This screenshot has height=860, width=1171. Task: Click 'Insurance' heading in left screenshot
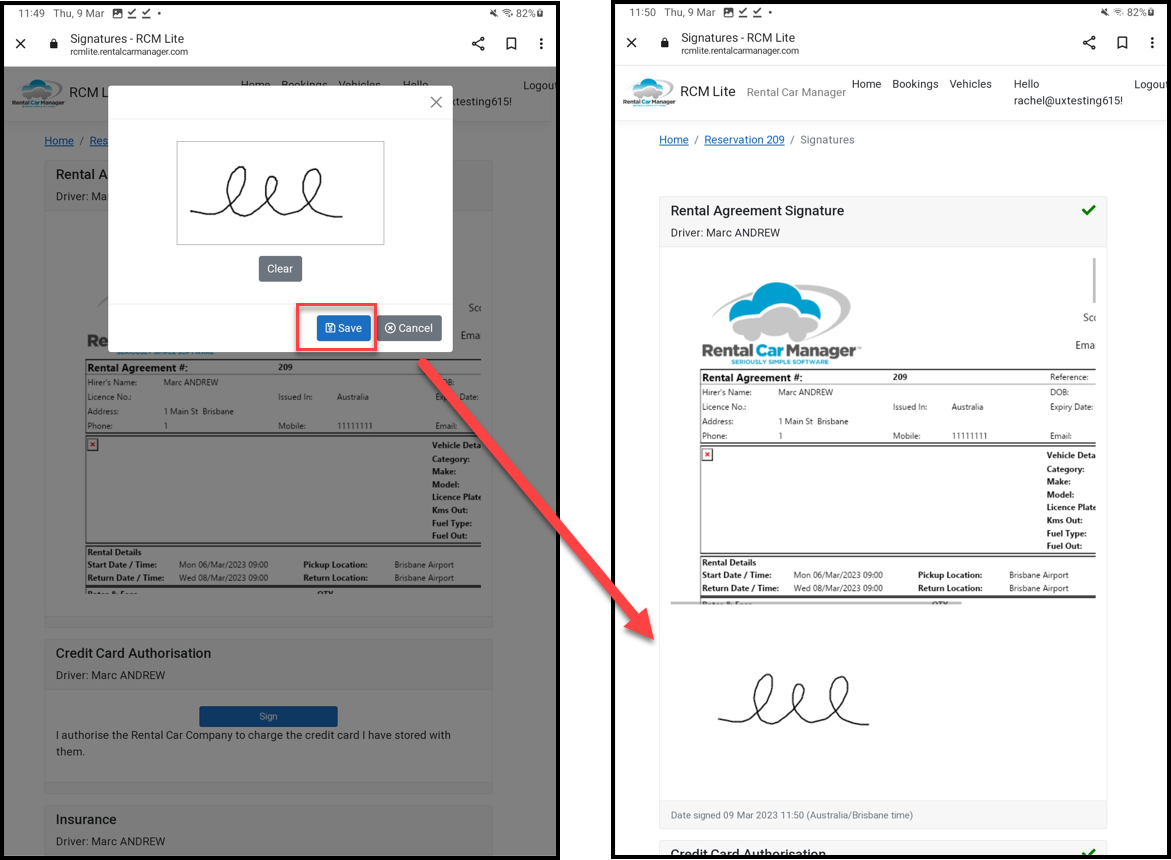(x=86, y=820)
